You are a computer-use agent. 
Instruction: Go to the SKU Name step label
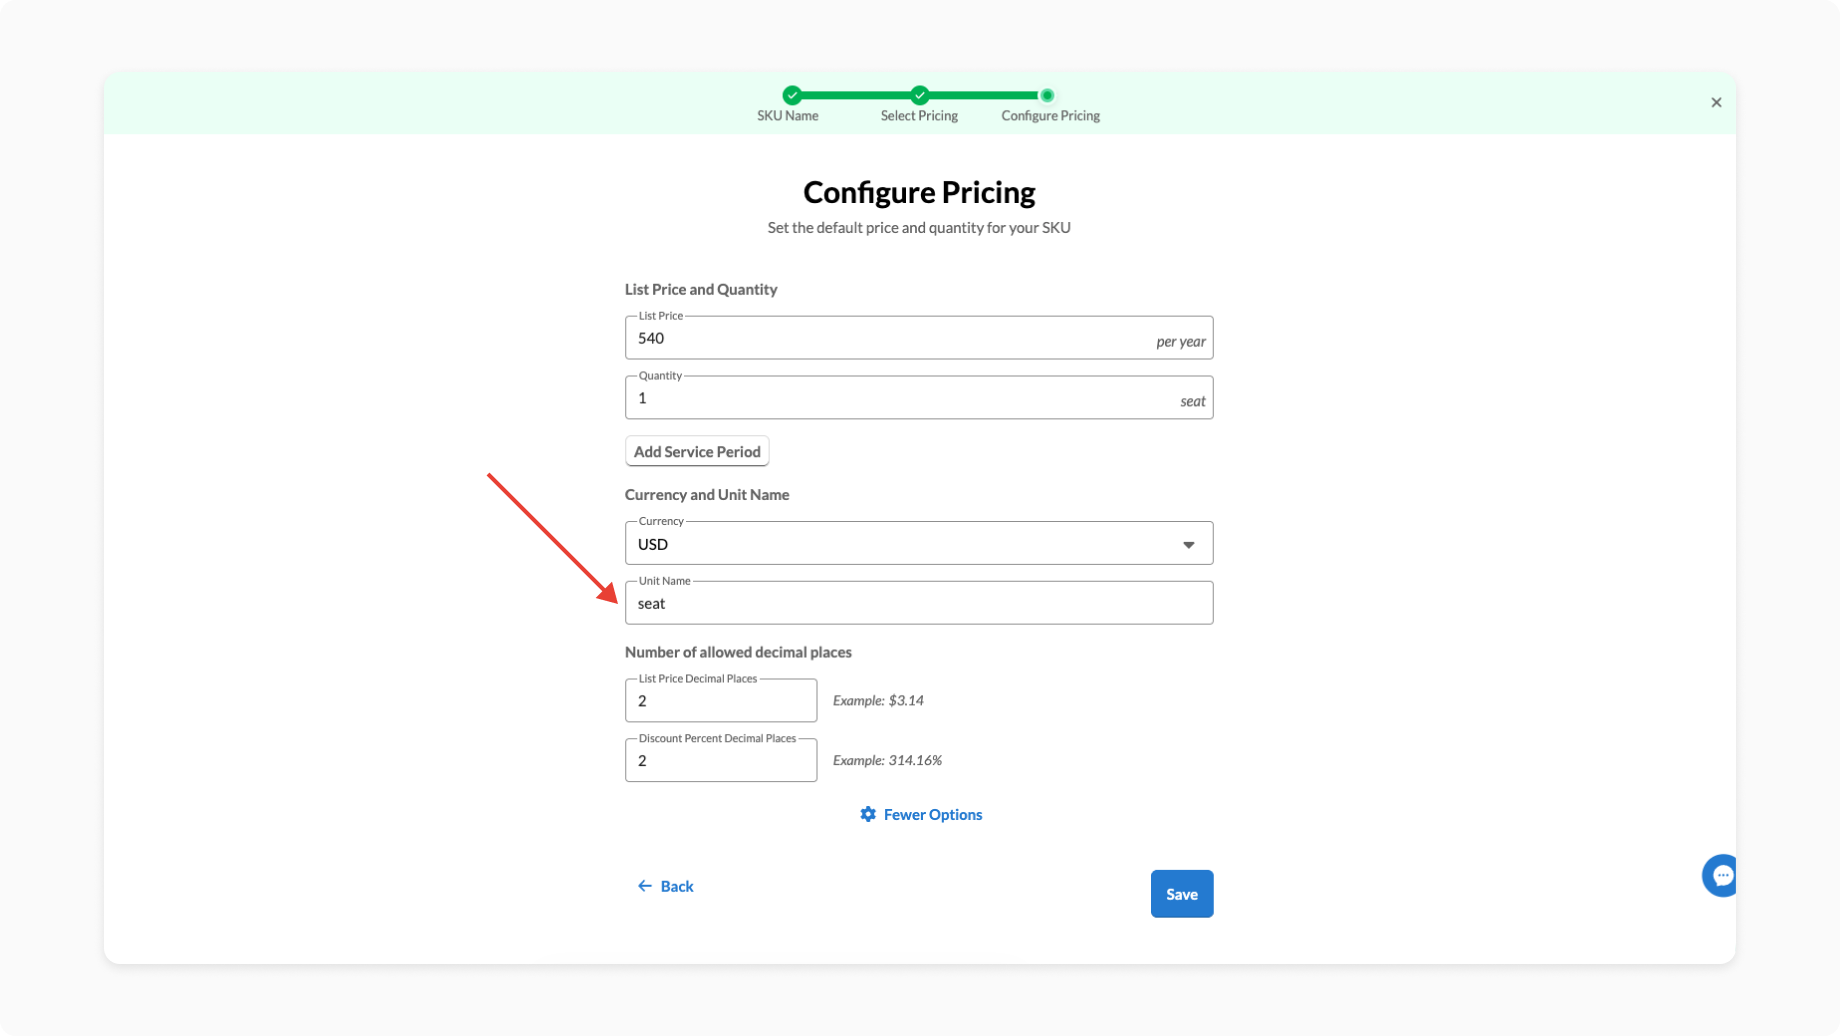click(x=787, y=116)
